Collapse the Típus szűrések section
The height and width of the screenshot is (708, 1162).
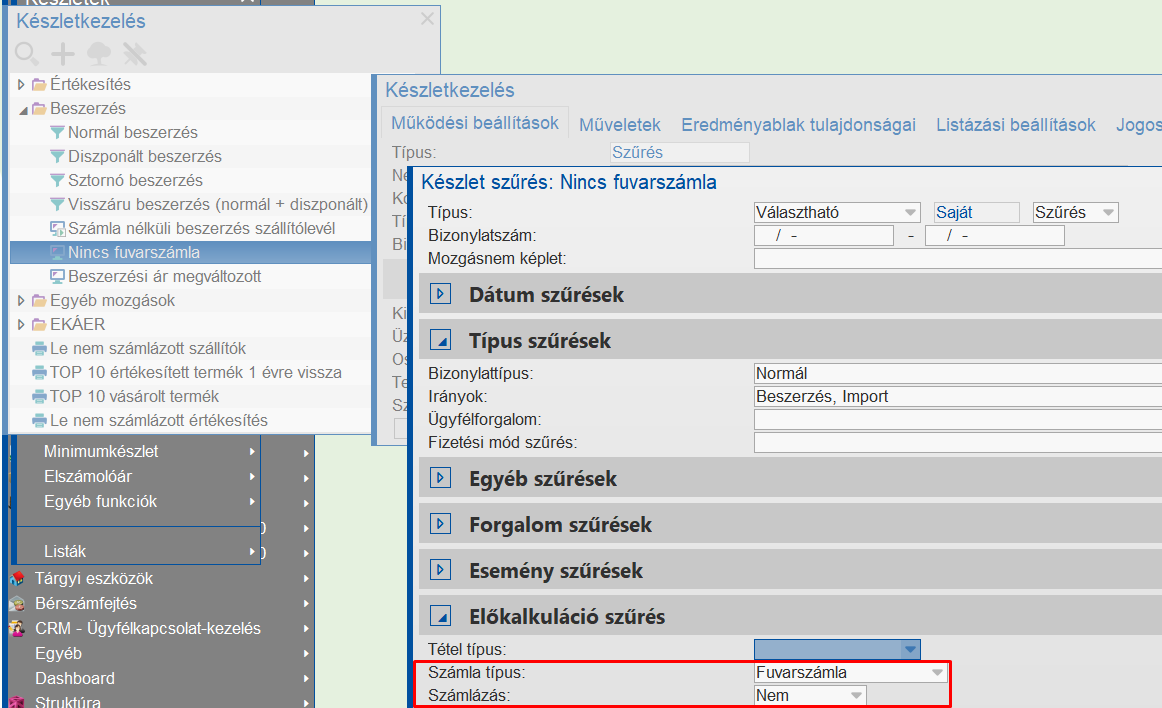pyautogui.click(x=440, y=340)
